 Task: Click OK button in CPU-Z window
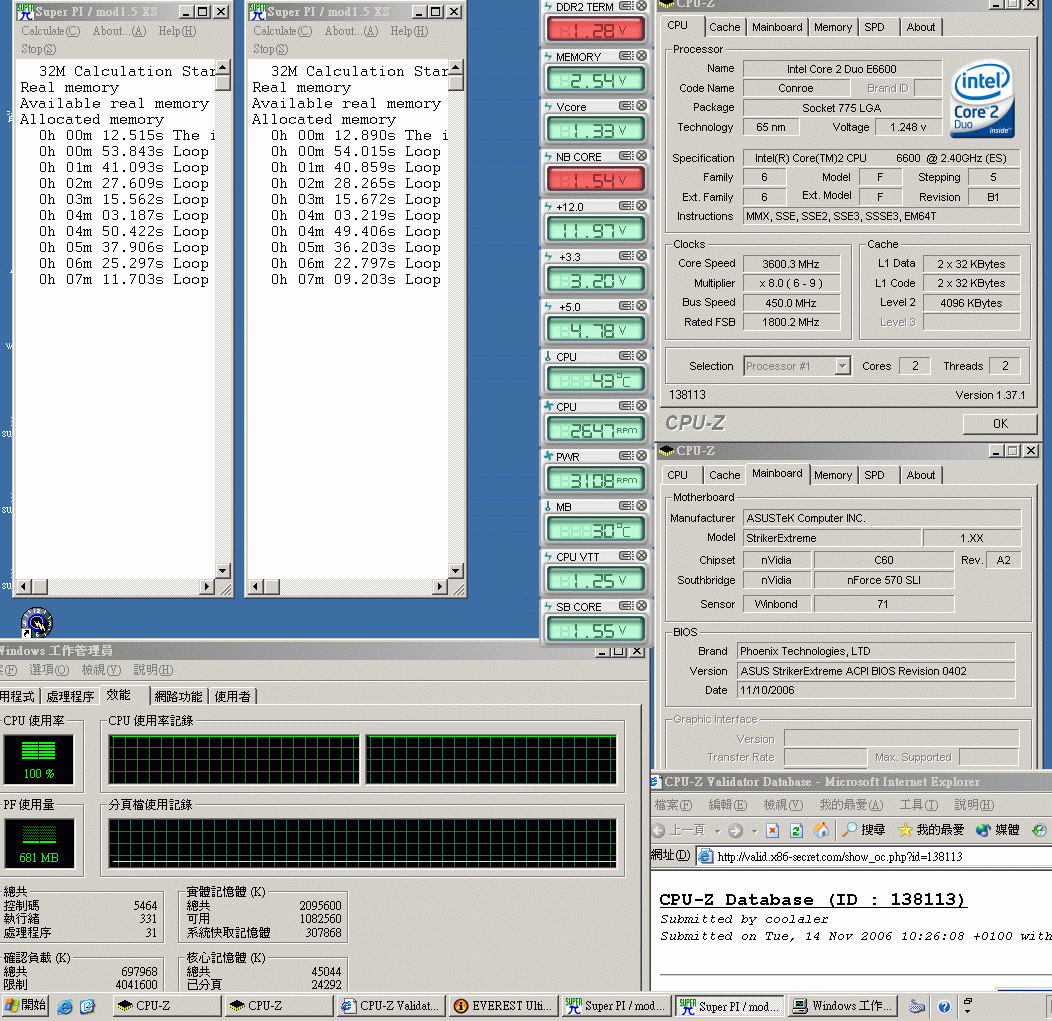point(1000,423)
